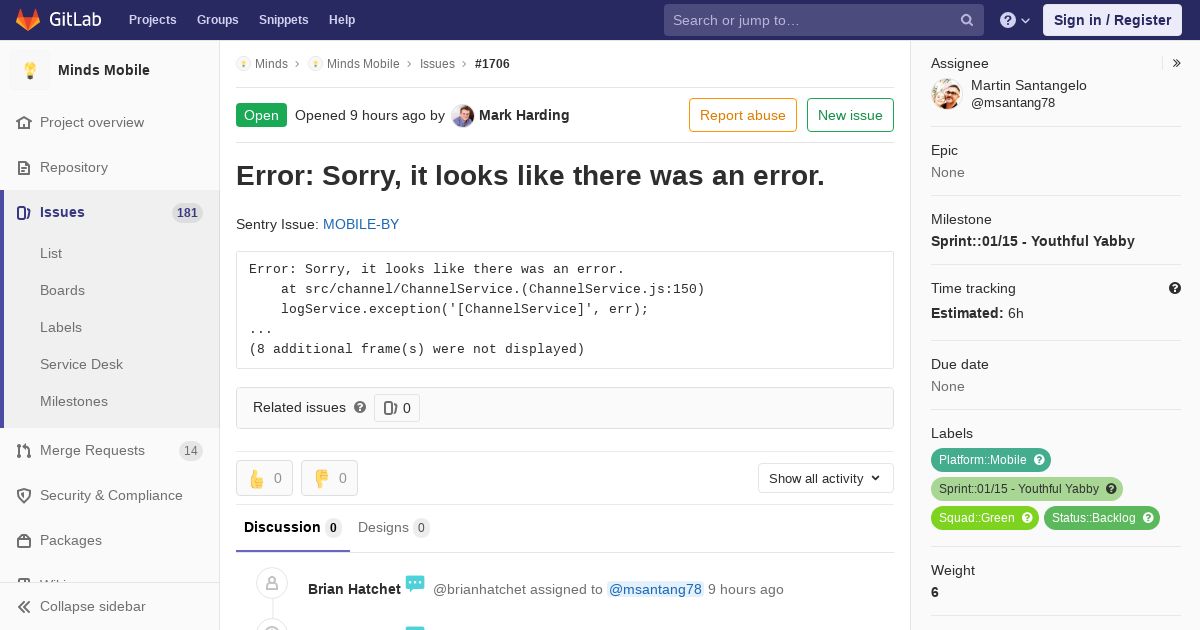
Task: Open the Snippets page
Action: tap(284, 20)
